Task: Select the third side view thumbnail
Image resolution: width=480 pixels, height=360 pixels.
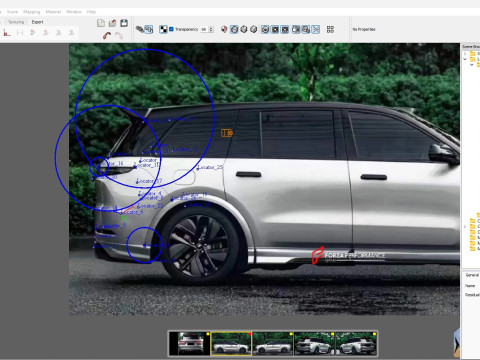Action: [x=273, y=343]
